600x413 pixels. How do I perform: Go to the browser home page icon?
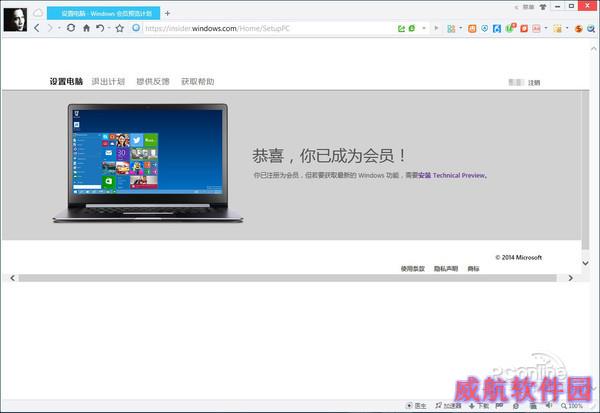coord(86,28)
